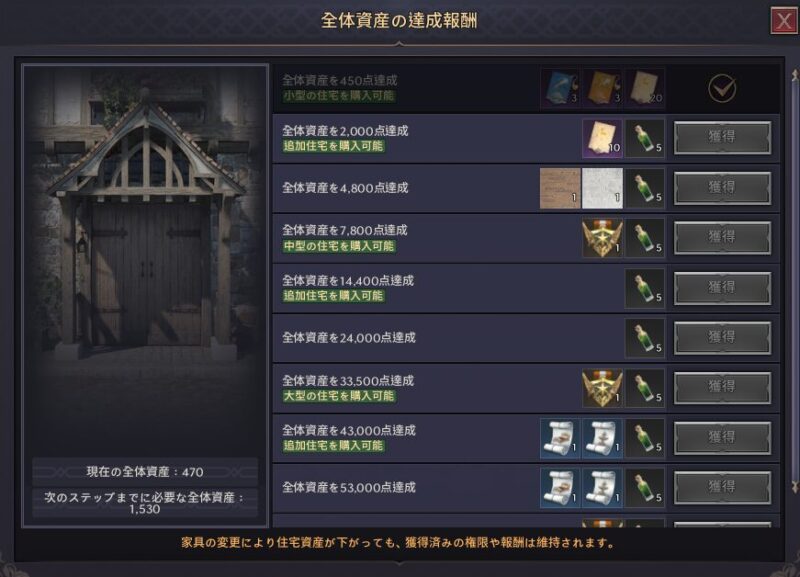Select the purple paper icon in 2,000-point row
This screenshot has height=577, width=800.
602,139
